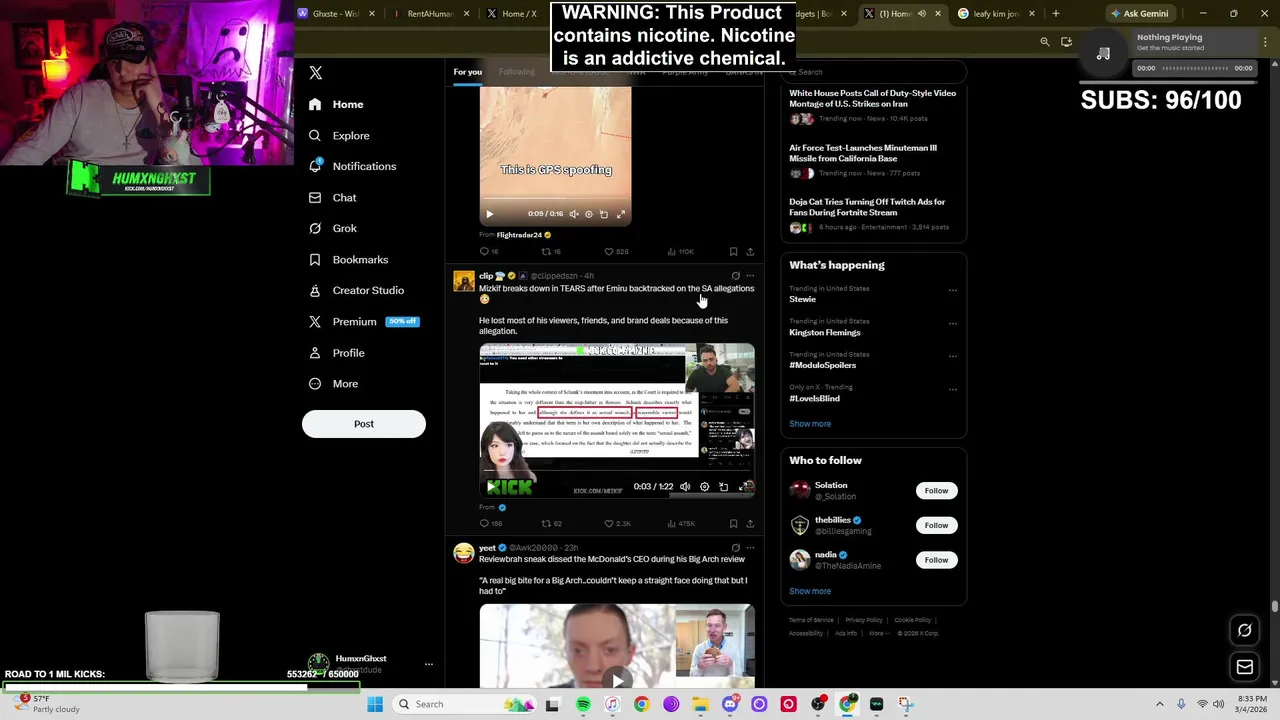Open account menu dots beside HumxnGhxst
This screenshot has width=1280, height=720.
pos(428,664)
